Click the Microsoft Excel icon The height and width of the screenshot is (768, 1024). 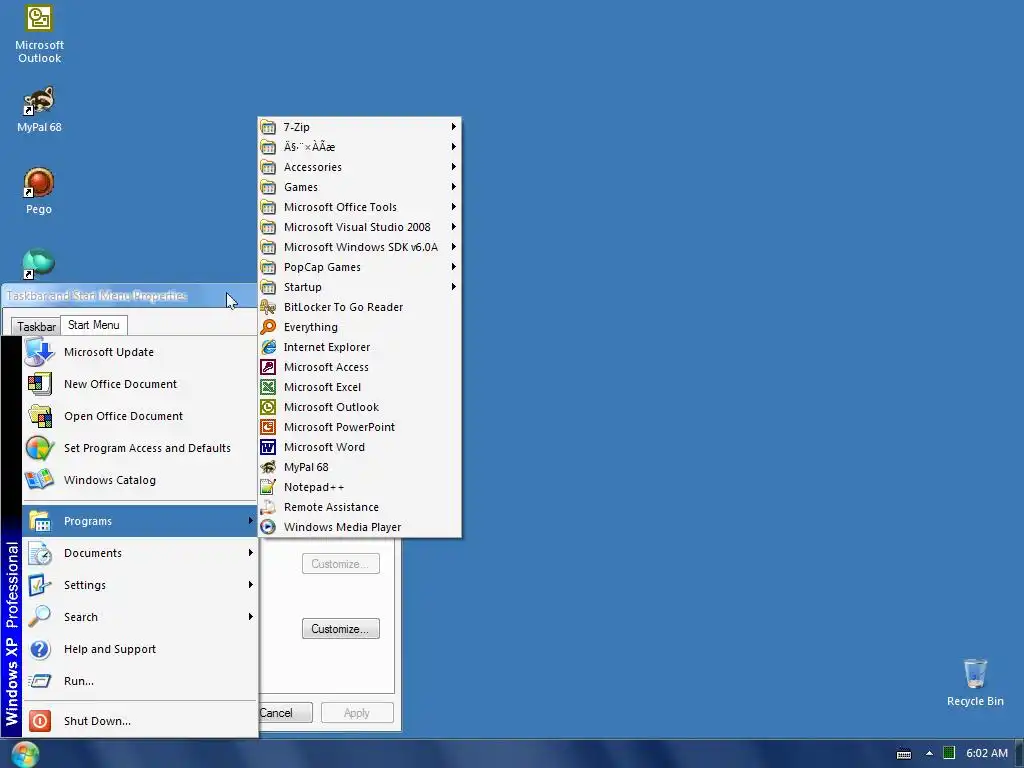(x=268, y=387)
